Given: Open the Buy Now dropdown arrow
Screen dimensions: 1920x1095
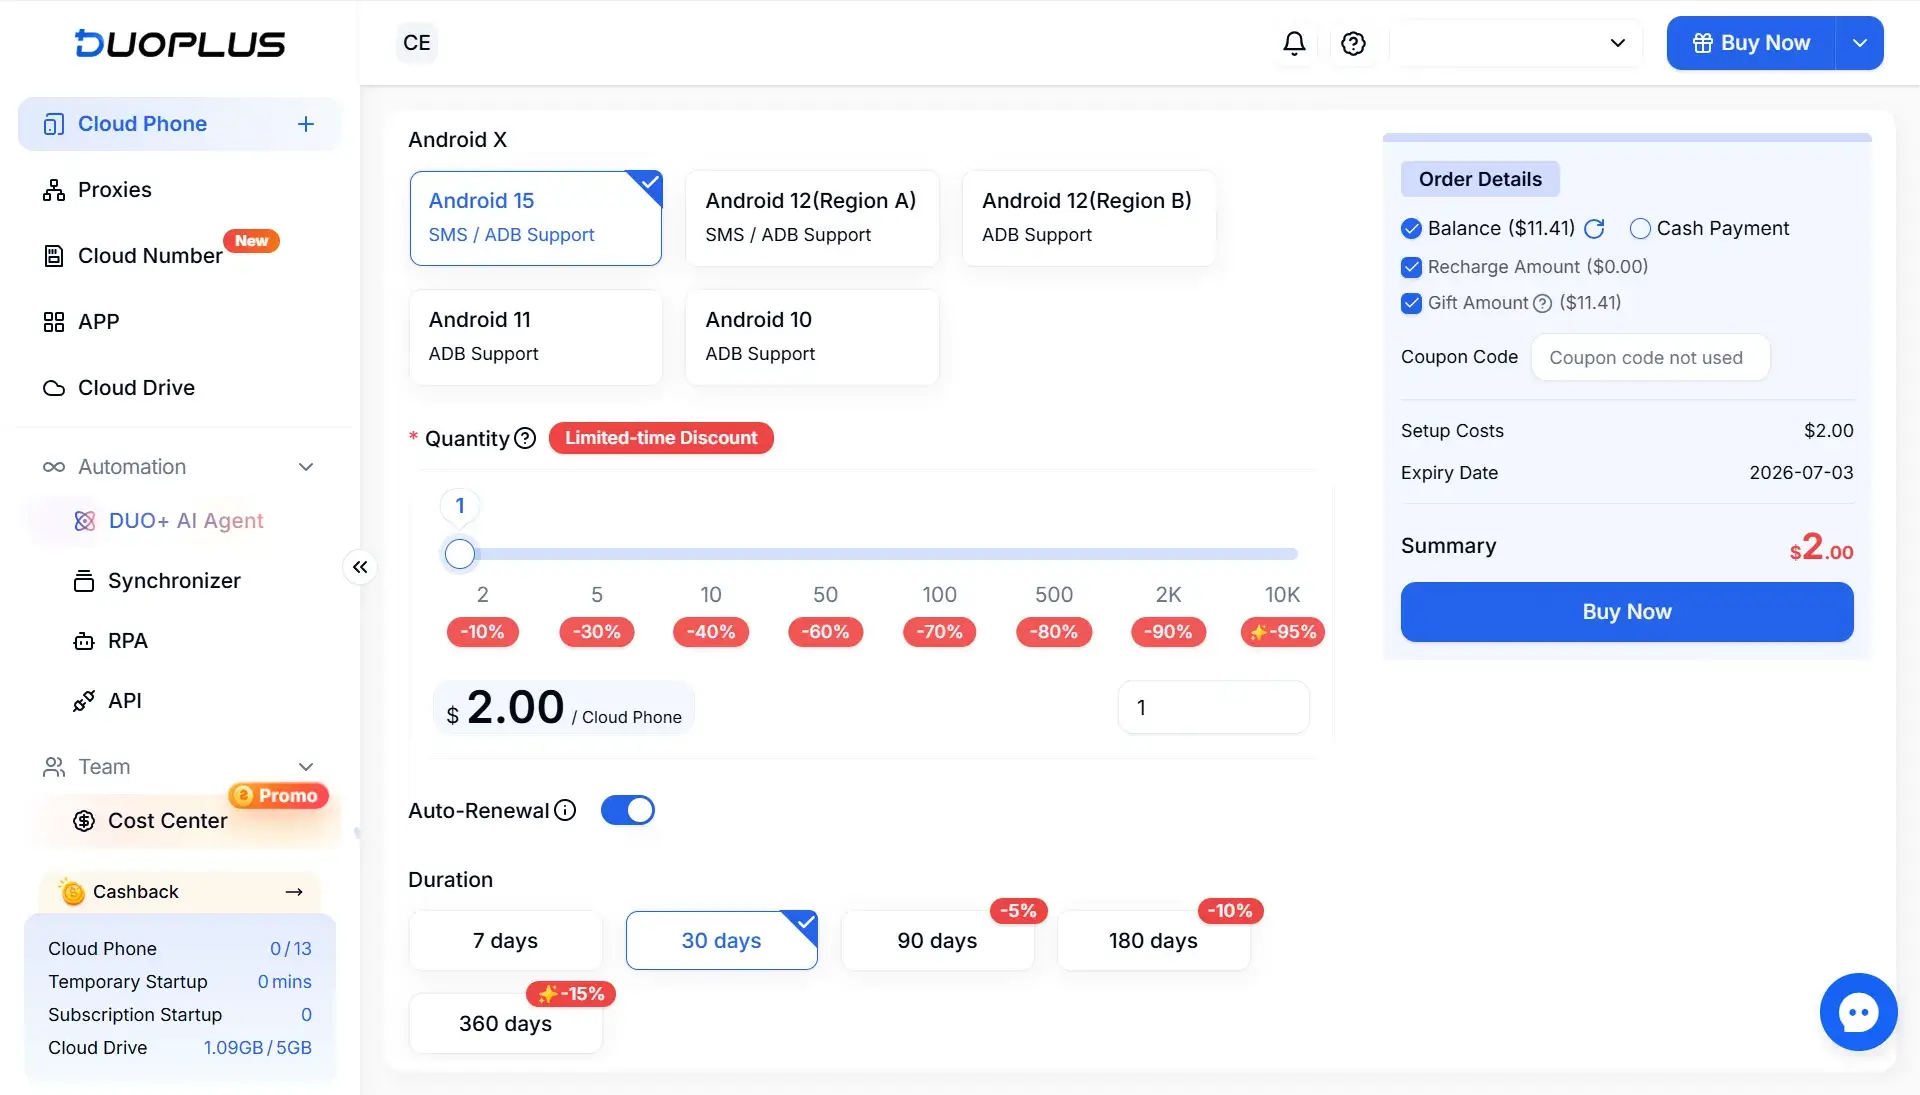Looking at the screenshot, I should point(1860,43).
